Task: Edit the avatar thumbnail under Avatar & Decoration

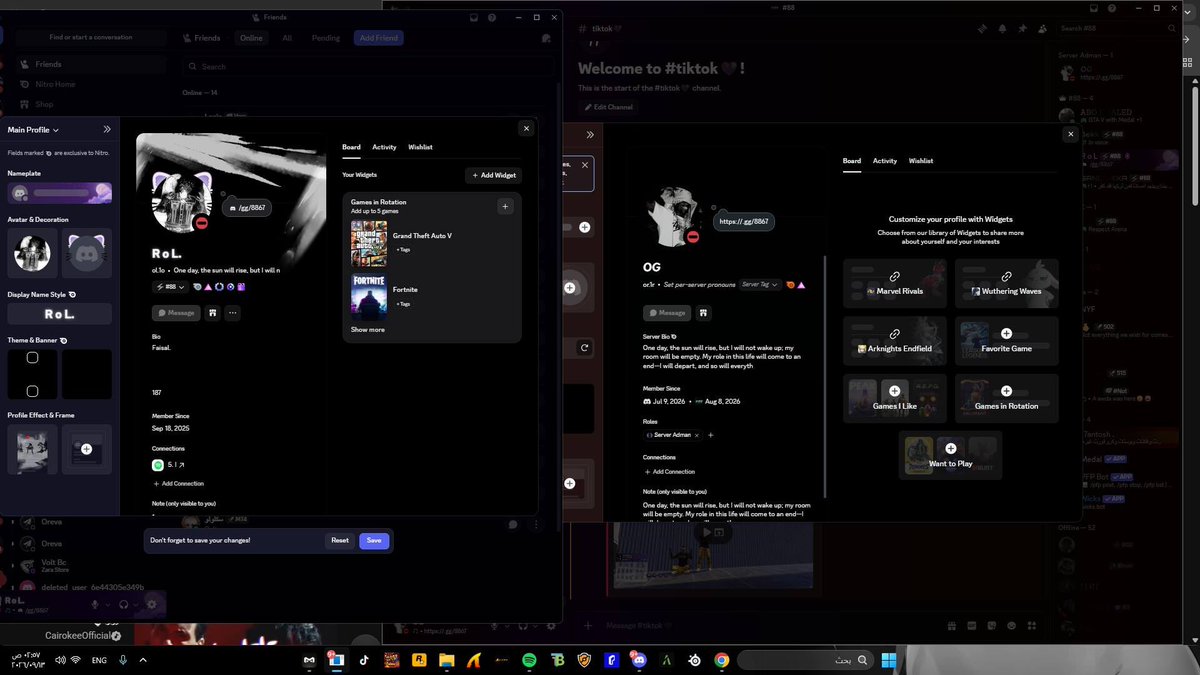Action: (x=32, y=252)
